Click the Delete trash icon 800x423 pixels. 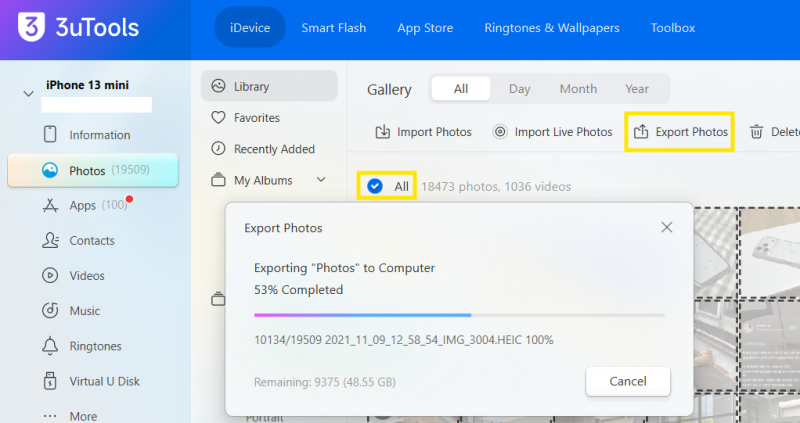tap(757, 132)
